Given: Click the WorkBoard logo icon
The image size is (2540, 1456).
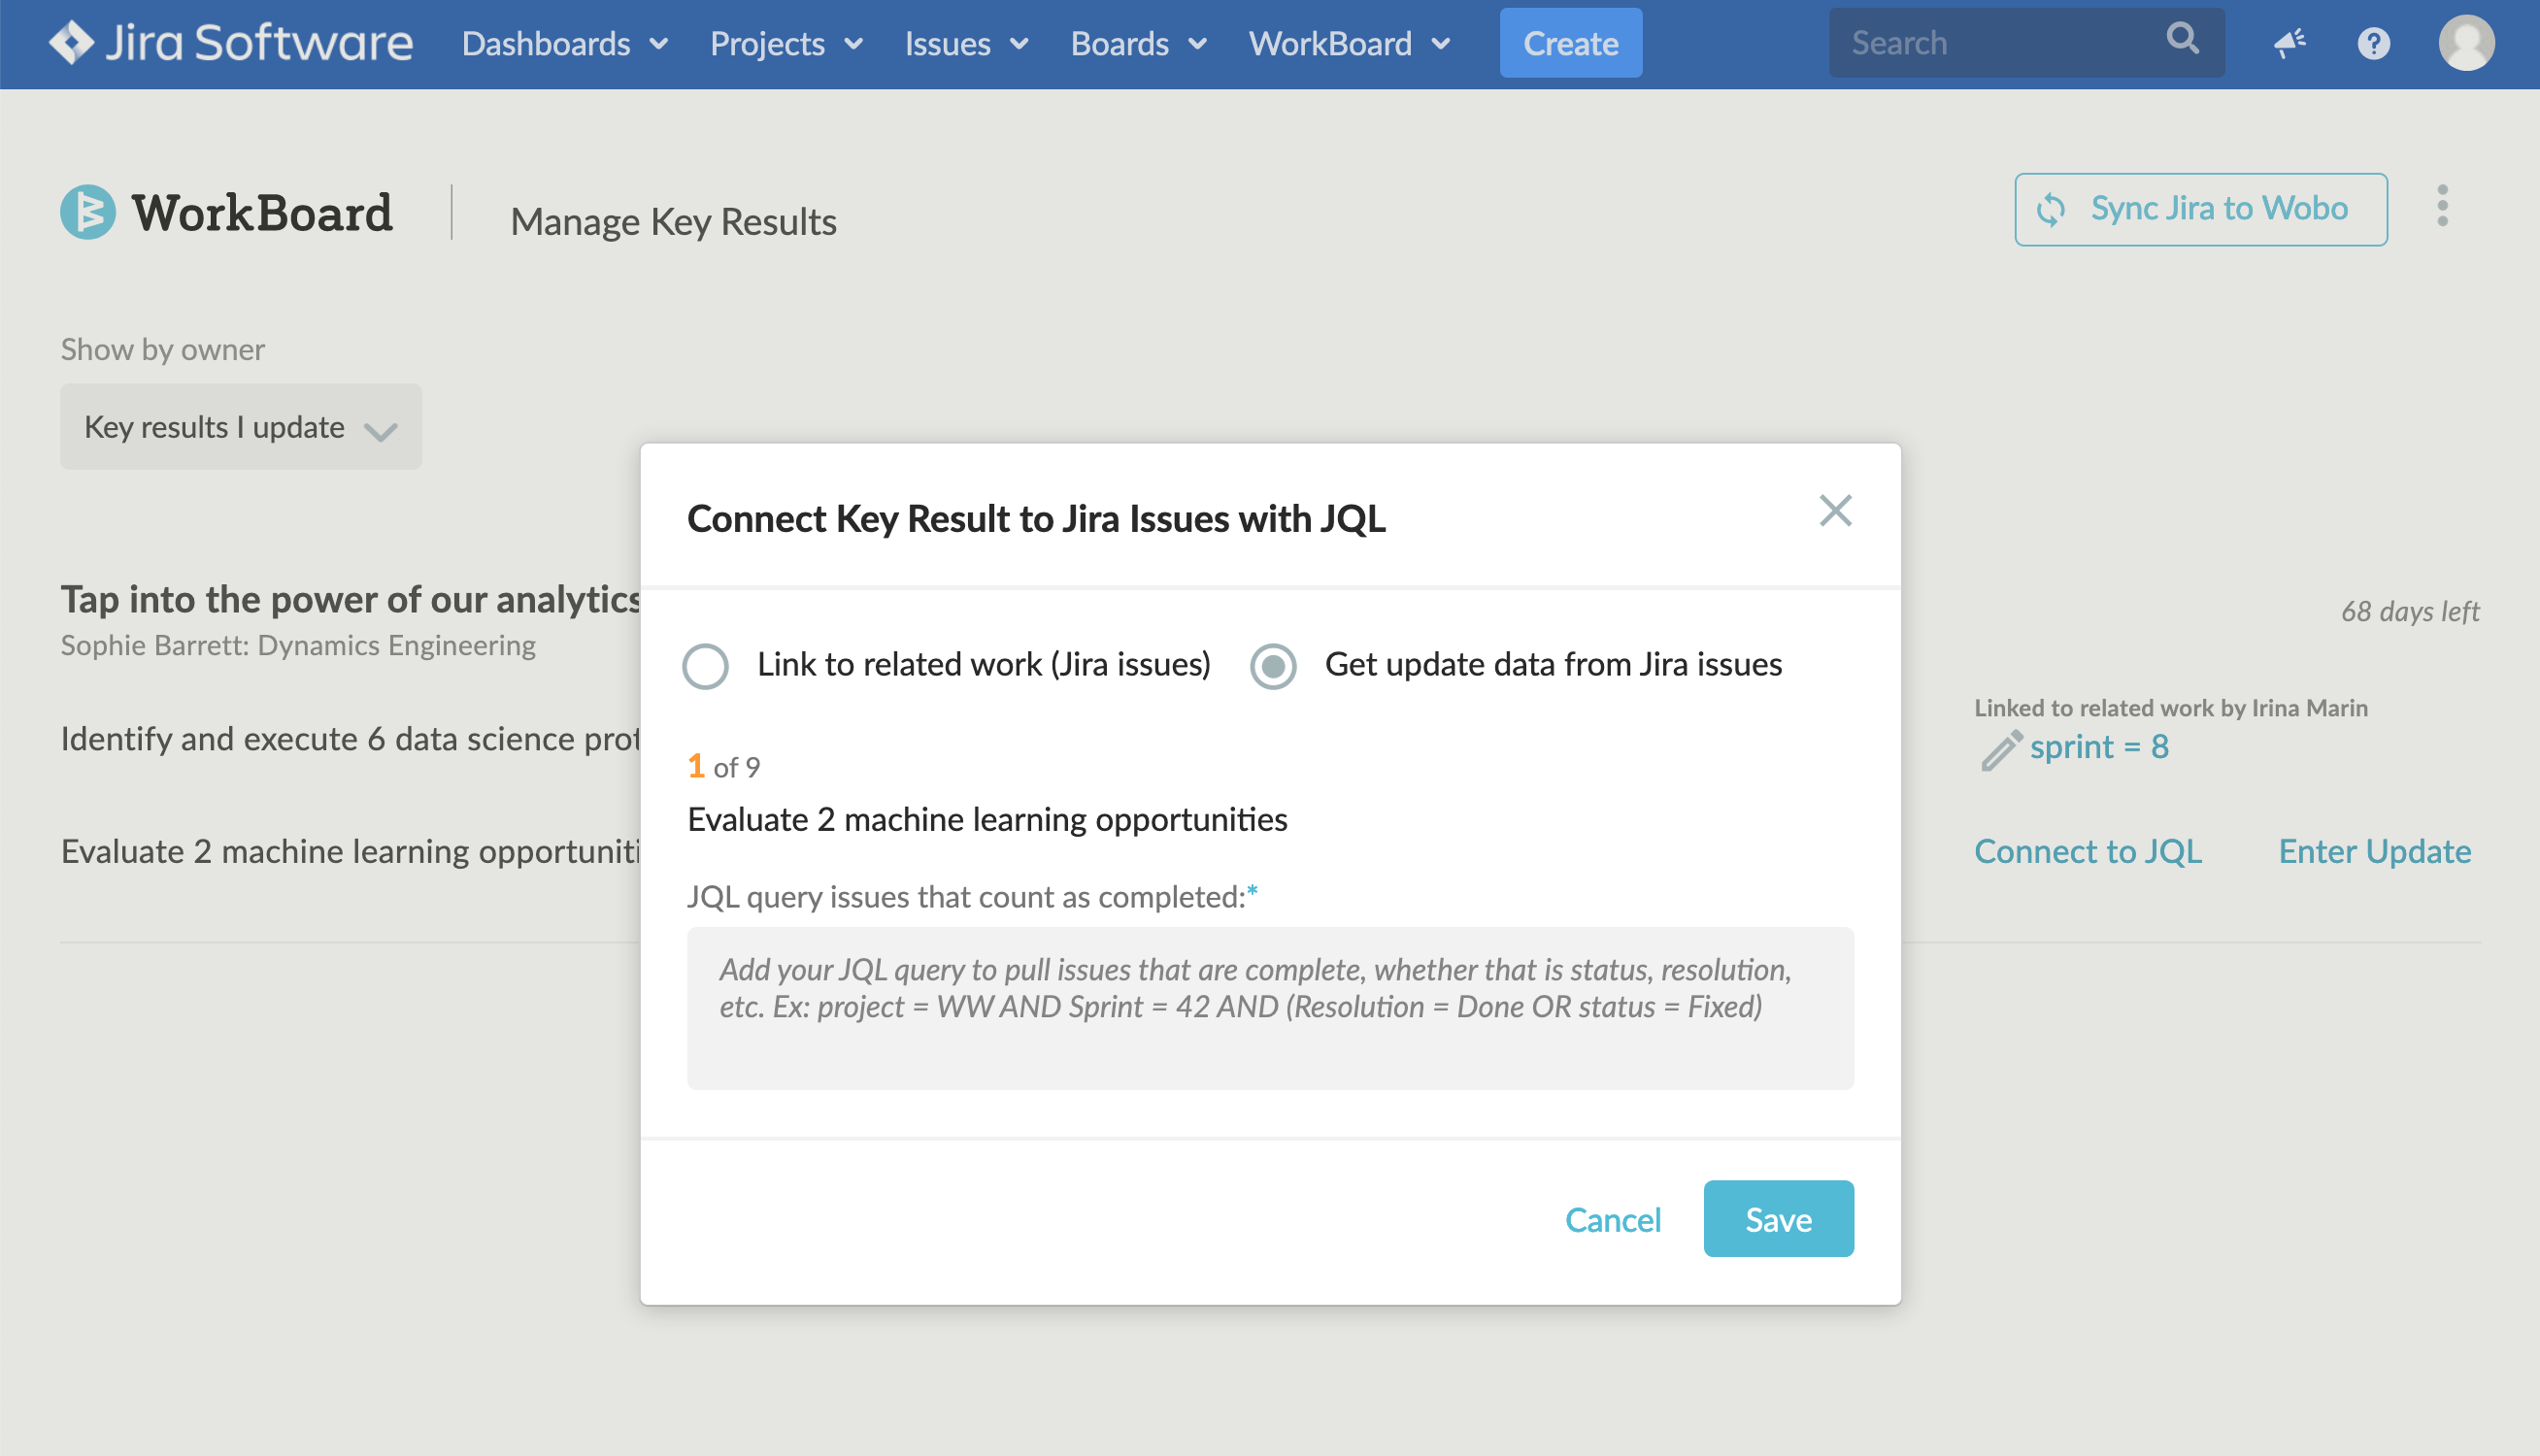Looking at the screenshot, I should click(x=88, y=211).
